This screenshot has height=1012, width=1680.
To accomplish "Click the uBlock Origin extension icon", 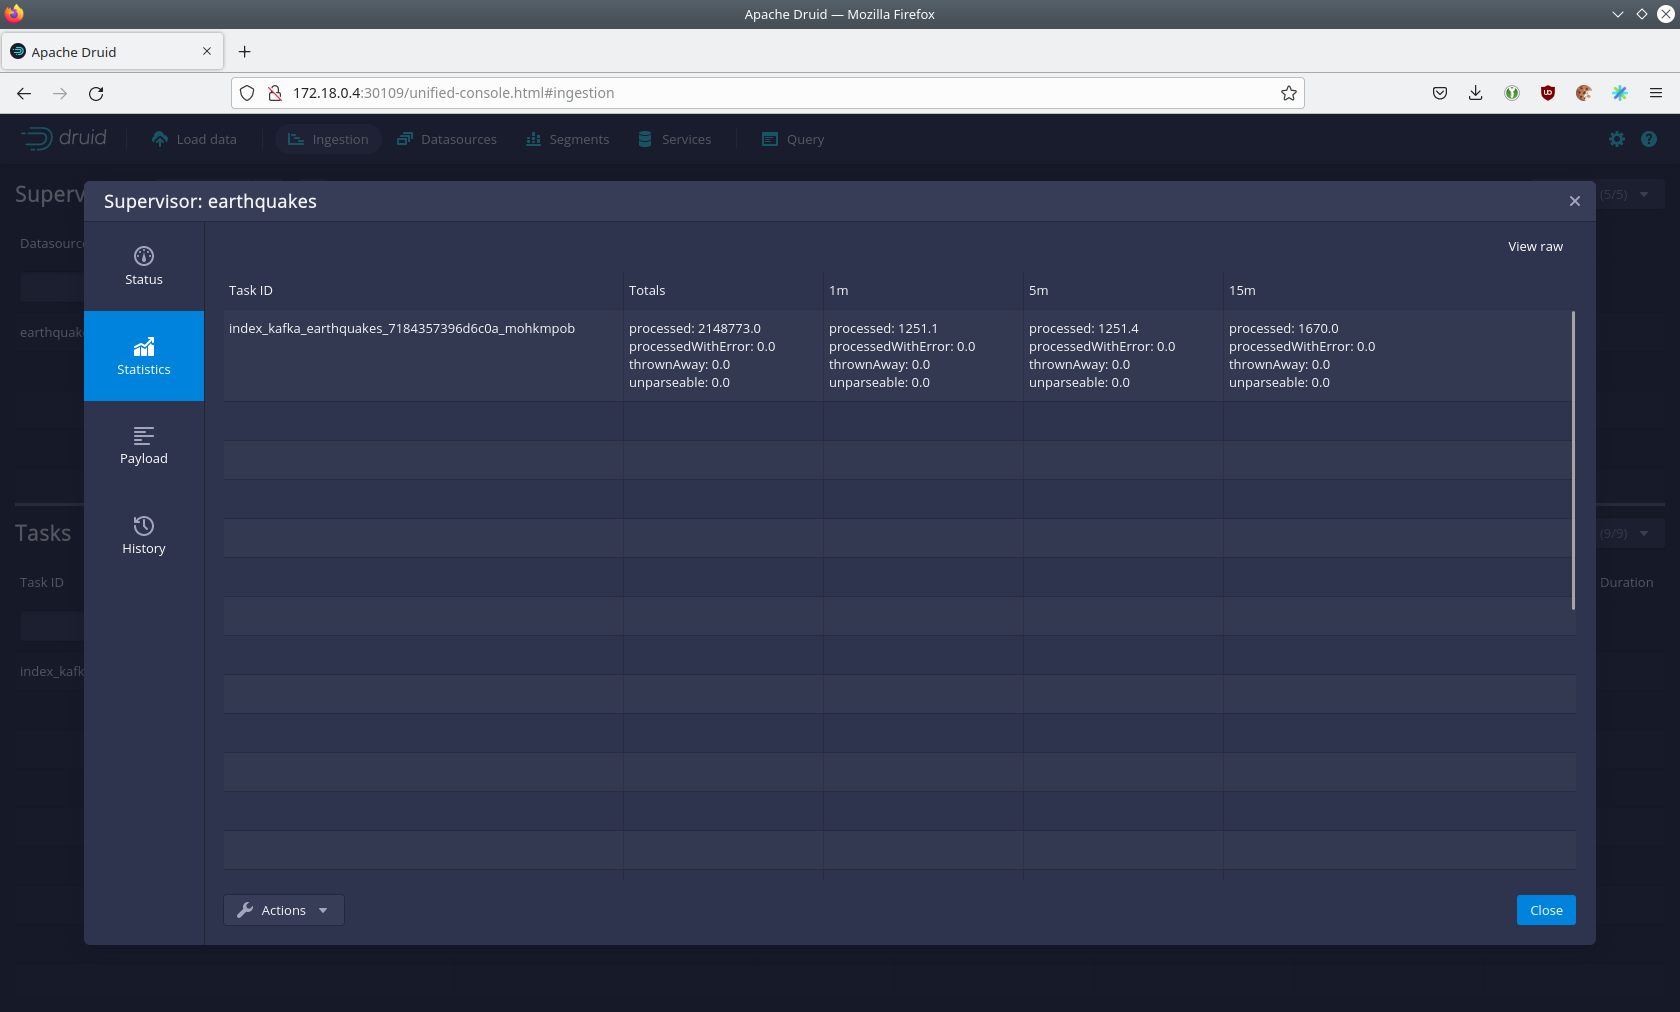I will [1547, 93].
